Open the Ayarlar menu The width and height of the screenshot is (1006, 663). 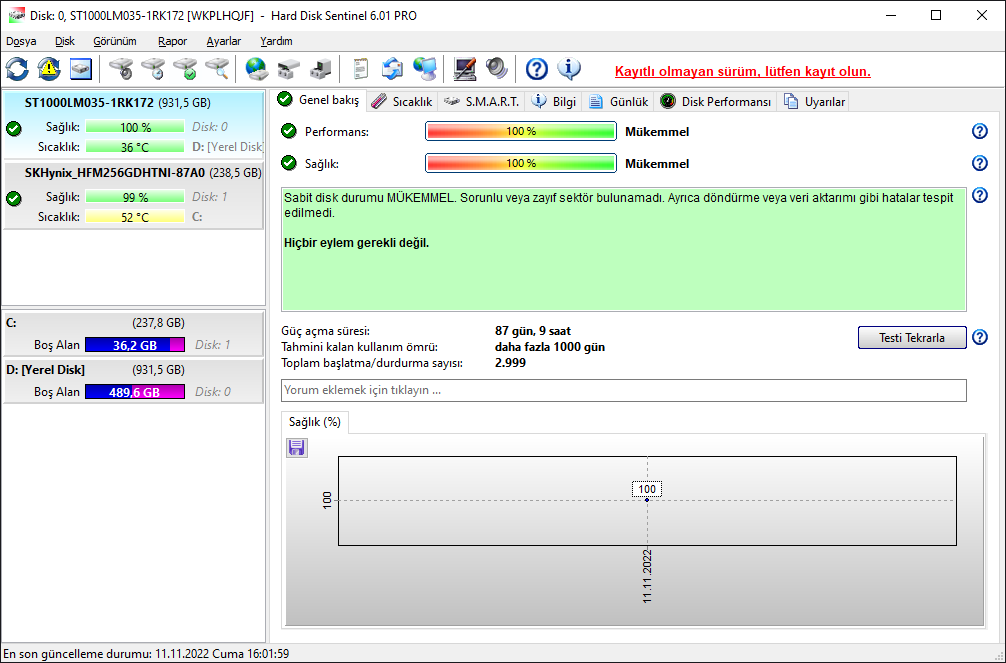(224, 41)
